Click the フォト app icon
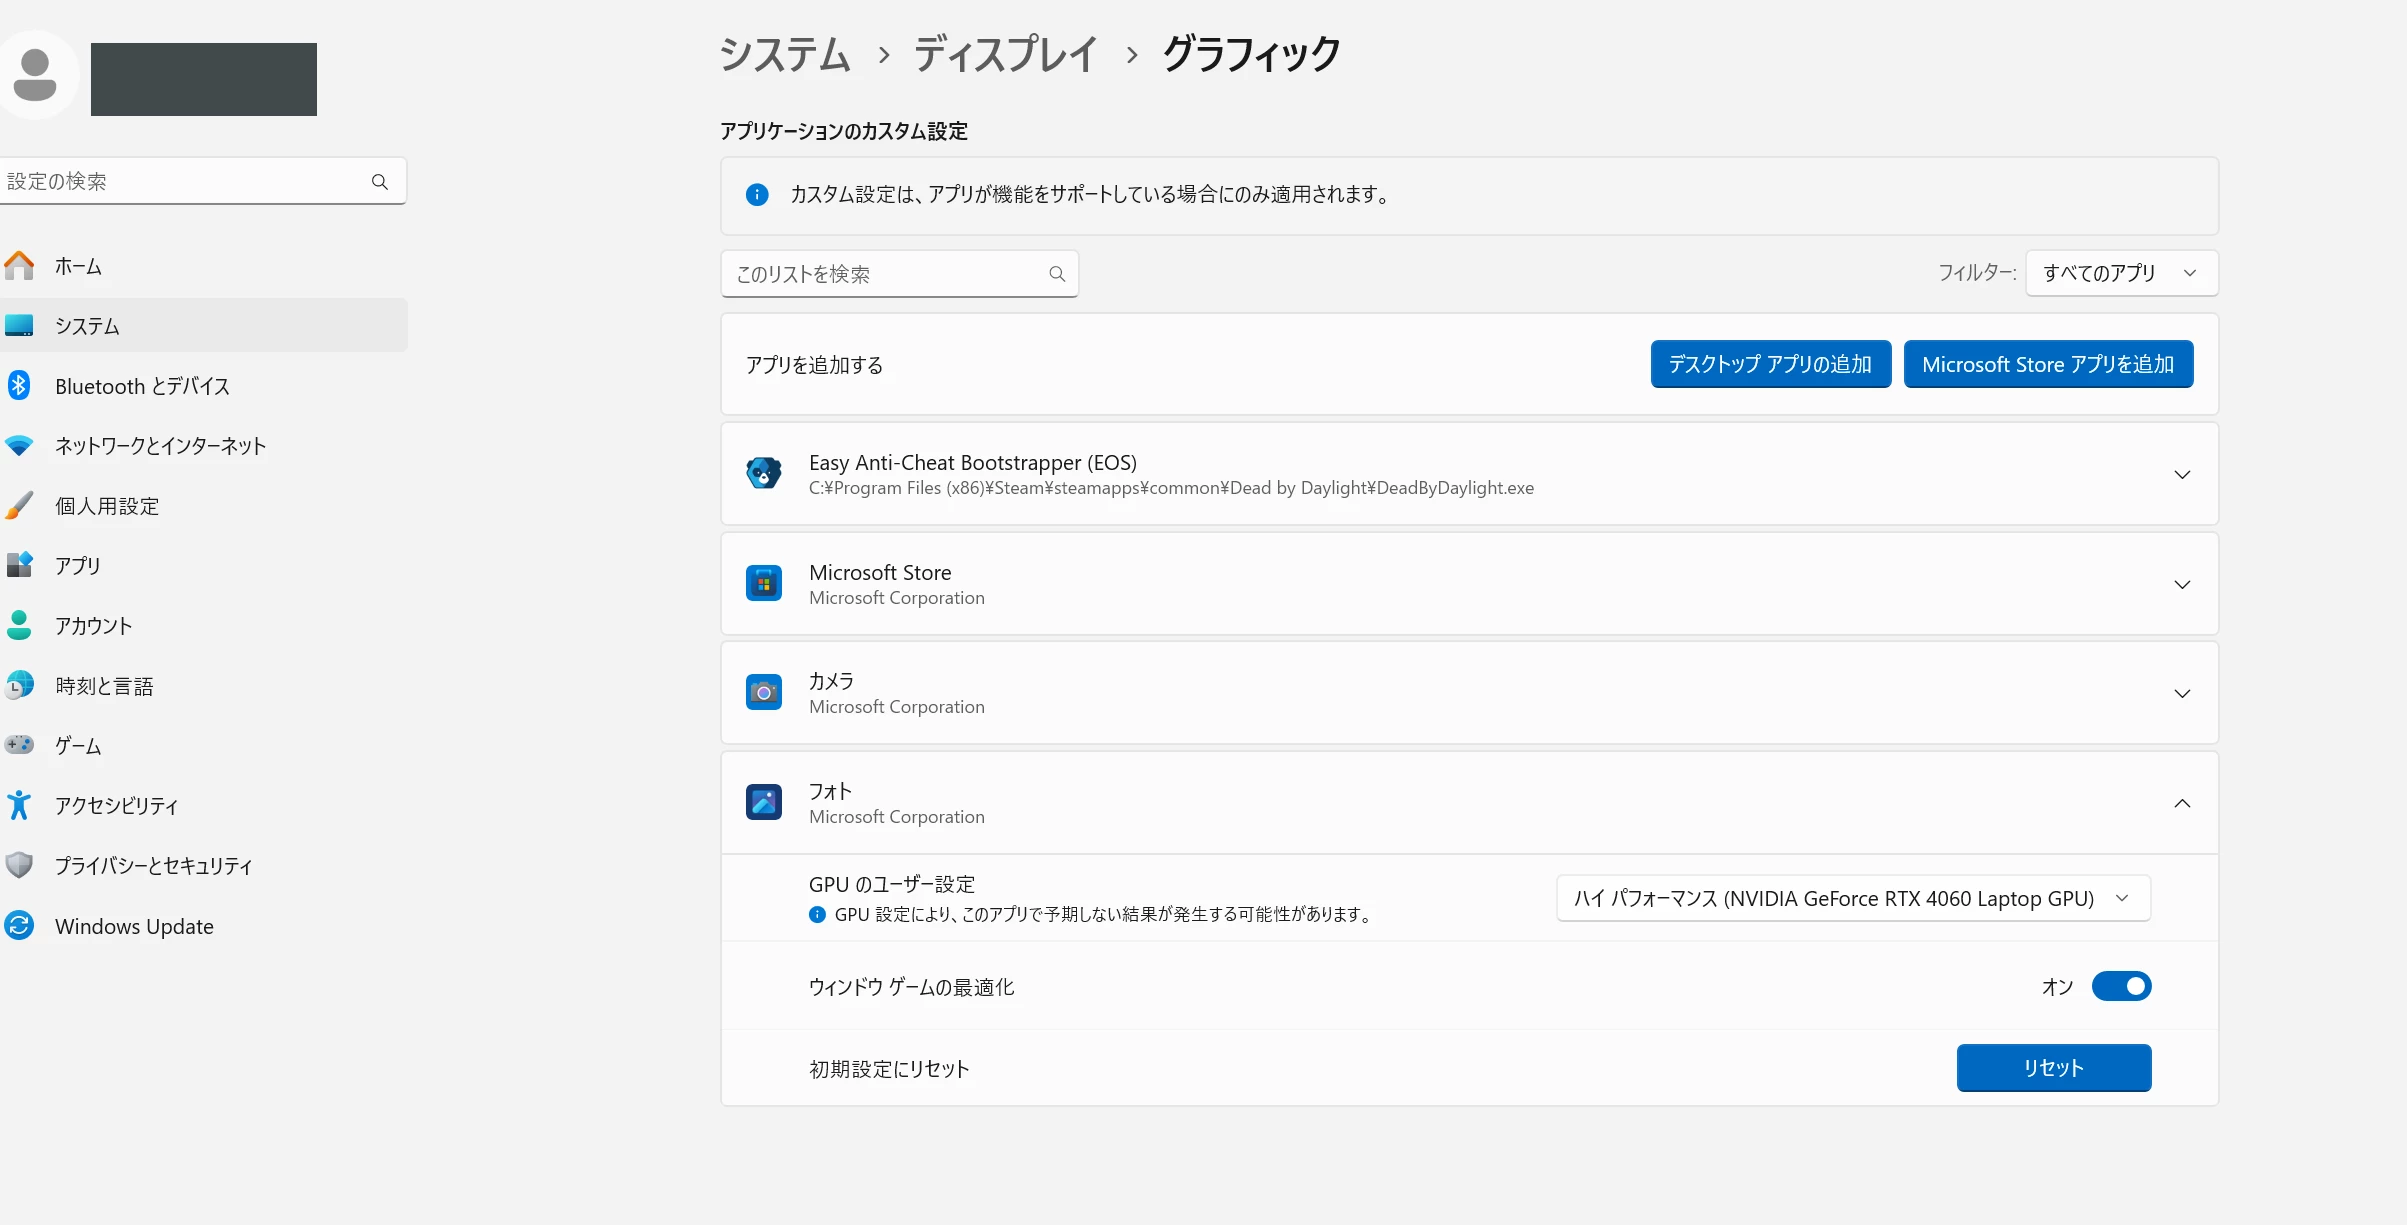This screenshot has height=1225, width=2407. click(x=764, y=803)
